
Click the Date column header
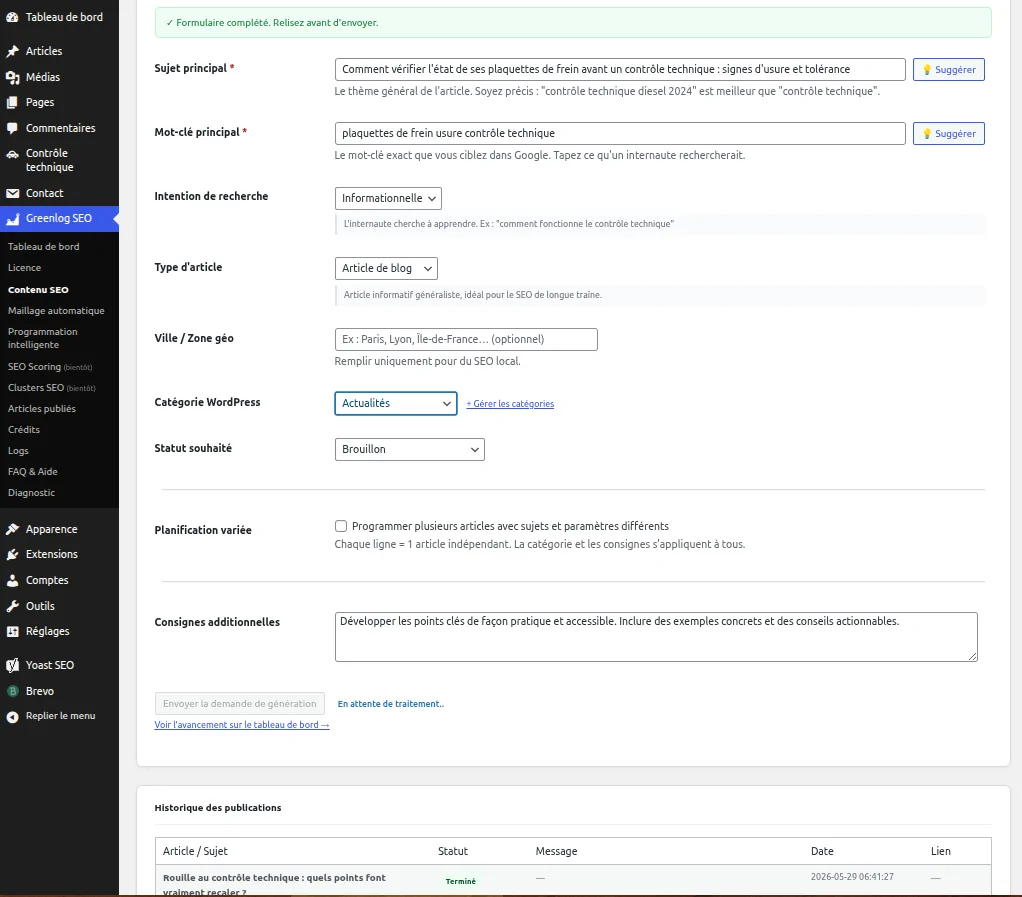[822, 851]
